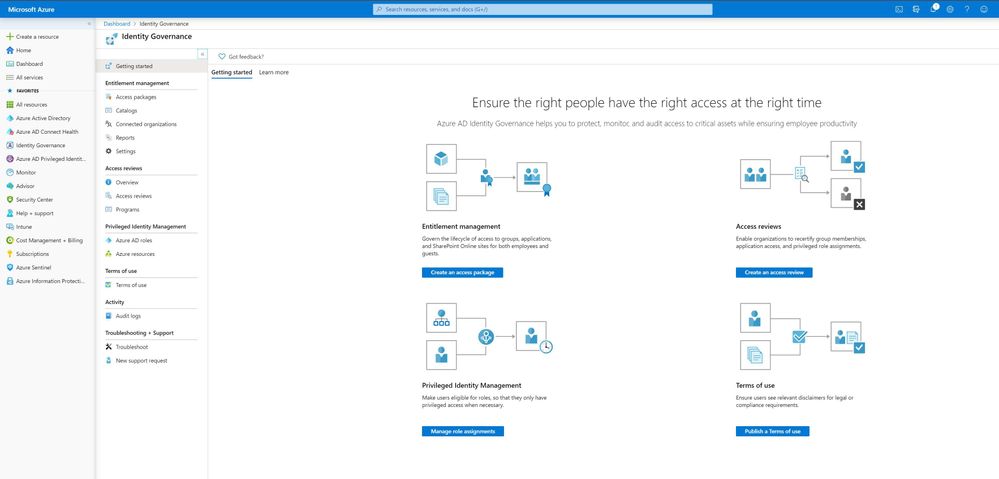The image size is (999, 479).
Task: Open Cloud Shell from top bar
Action: (899, 9)
